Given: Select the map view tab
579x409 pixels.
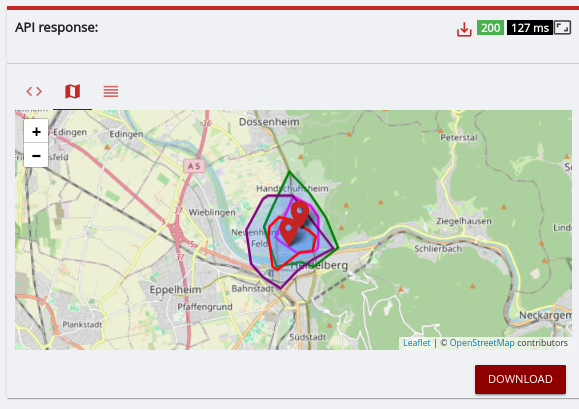Looking at the screenshot, I should (72, 91).
